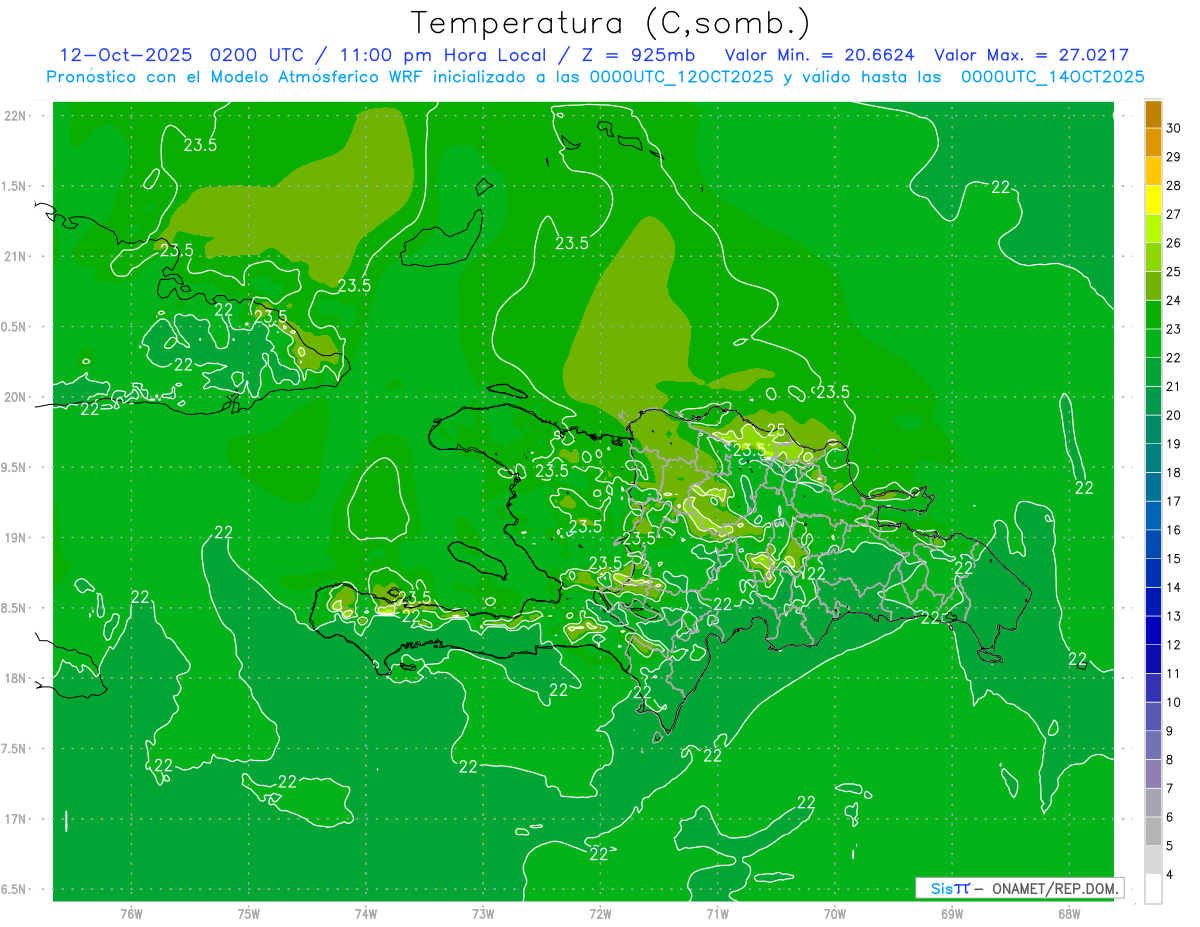Viewport: 1200px width, 927px height.
Task: Click the yellow swatch between 27 and 28
Action: (x=1153, y=200)
